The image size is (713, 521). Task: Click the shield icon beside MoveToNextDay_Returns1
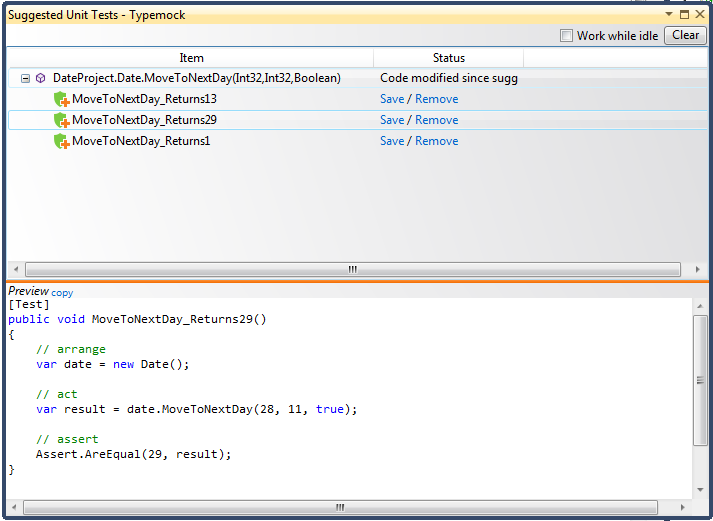click(61, 141)
